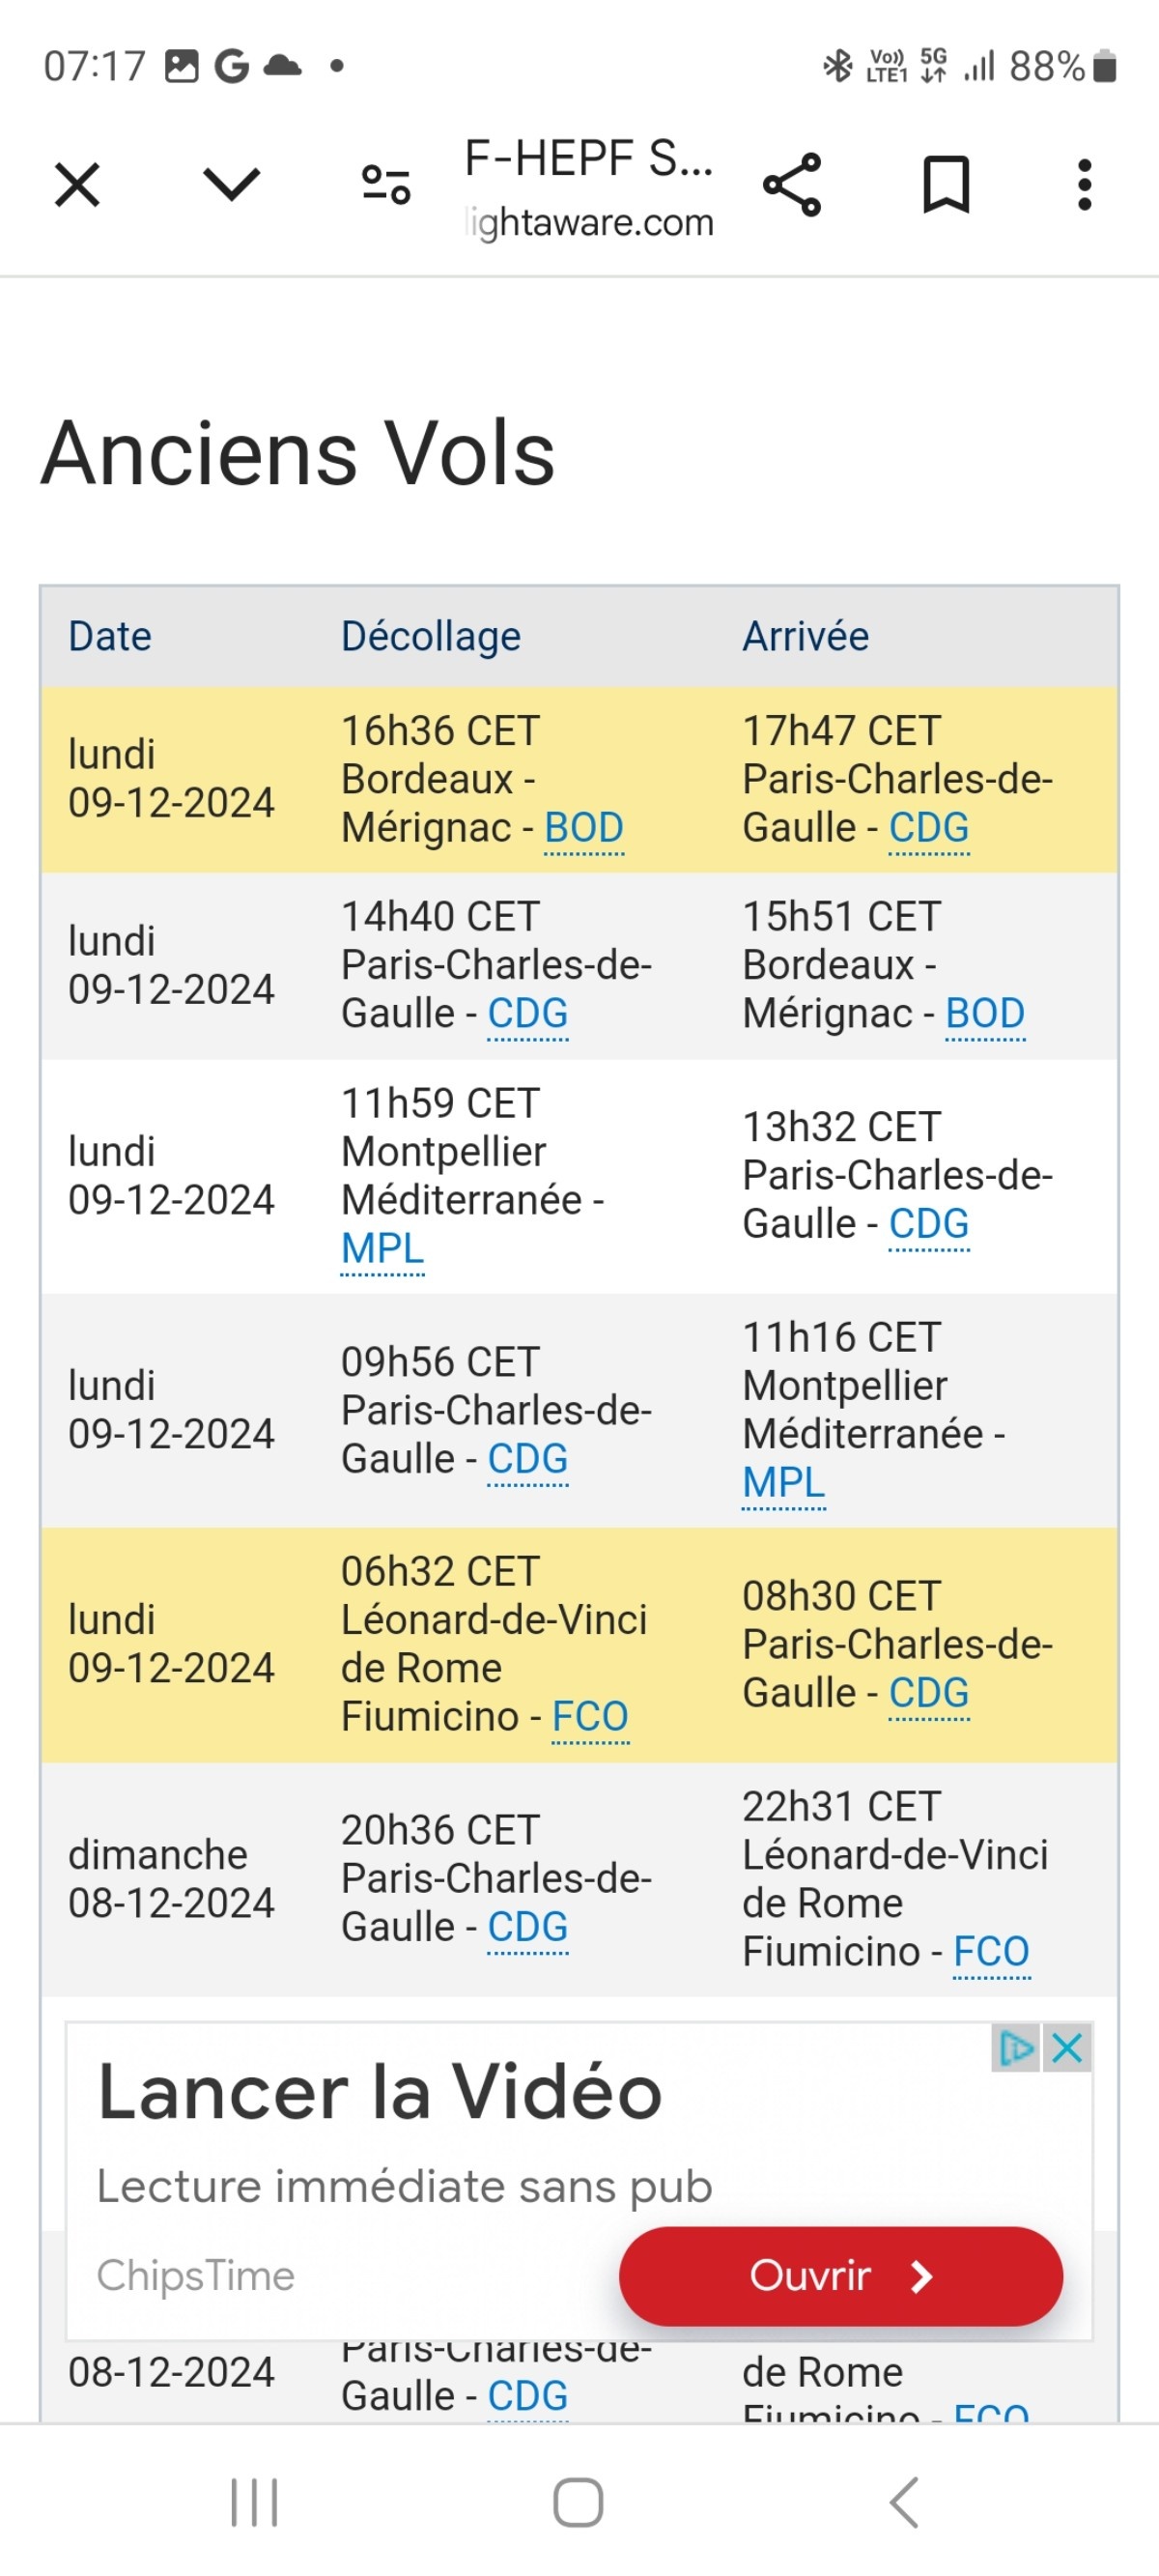Image resolution: width=1159 pixels, height=2576 pixels.
Task: Open BOD link in 16h36 departure
Action: [584, 828]
